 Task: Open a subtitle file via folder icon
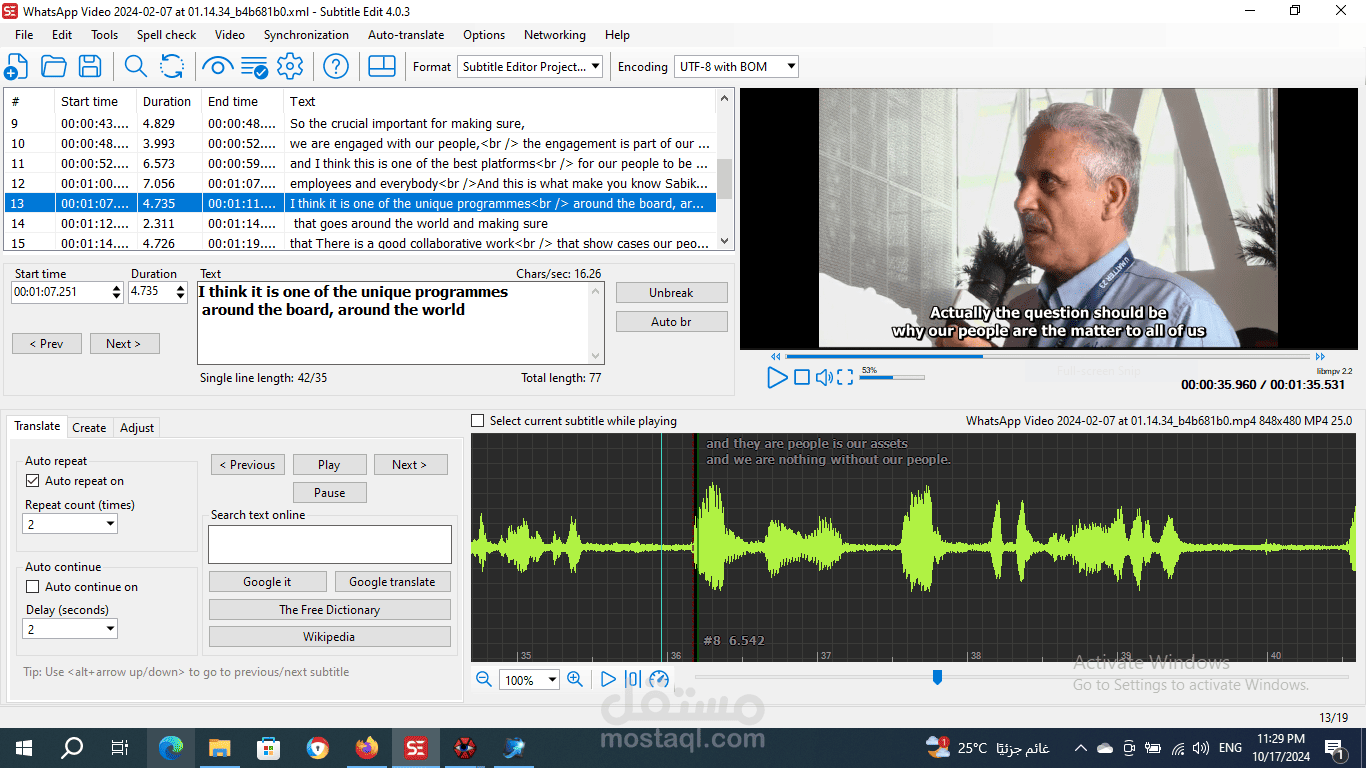pos(53,67)
